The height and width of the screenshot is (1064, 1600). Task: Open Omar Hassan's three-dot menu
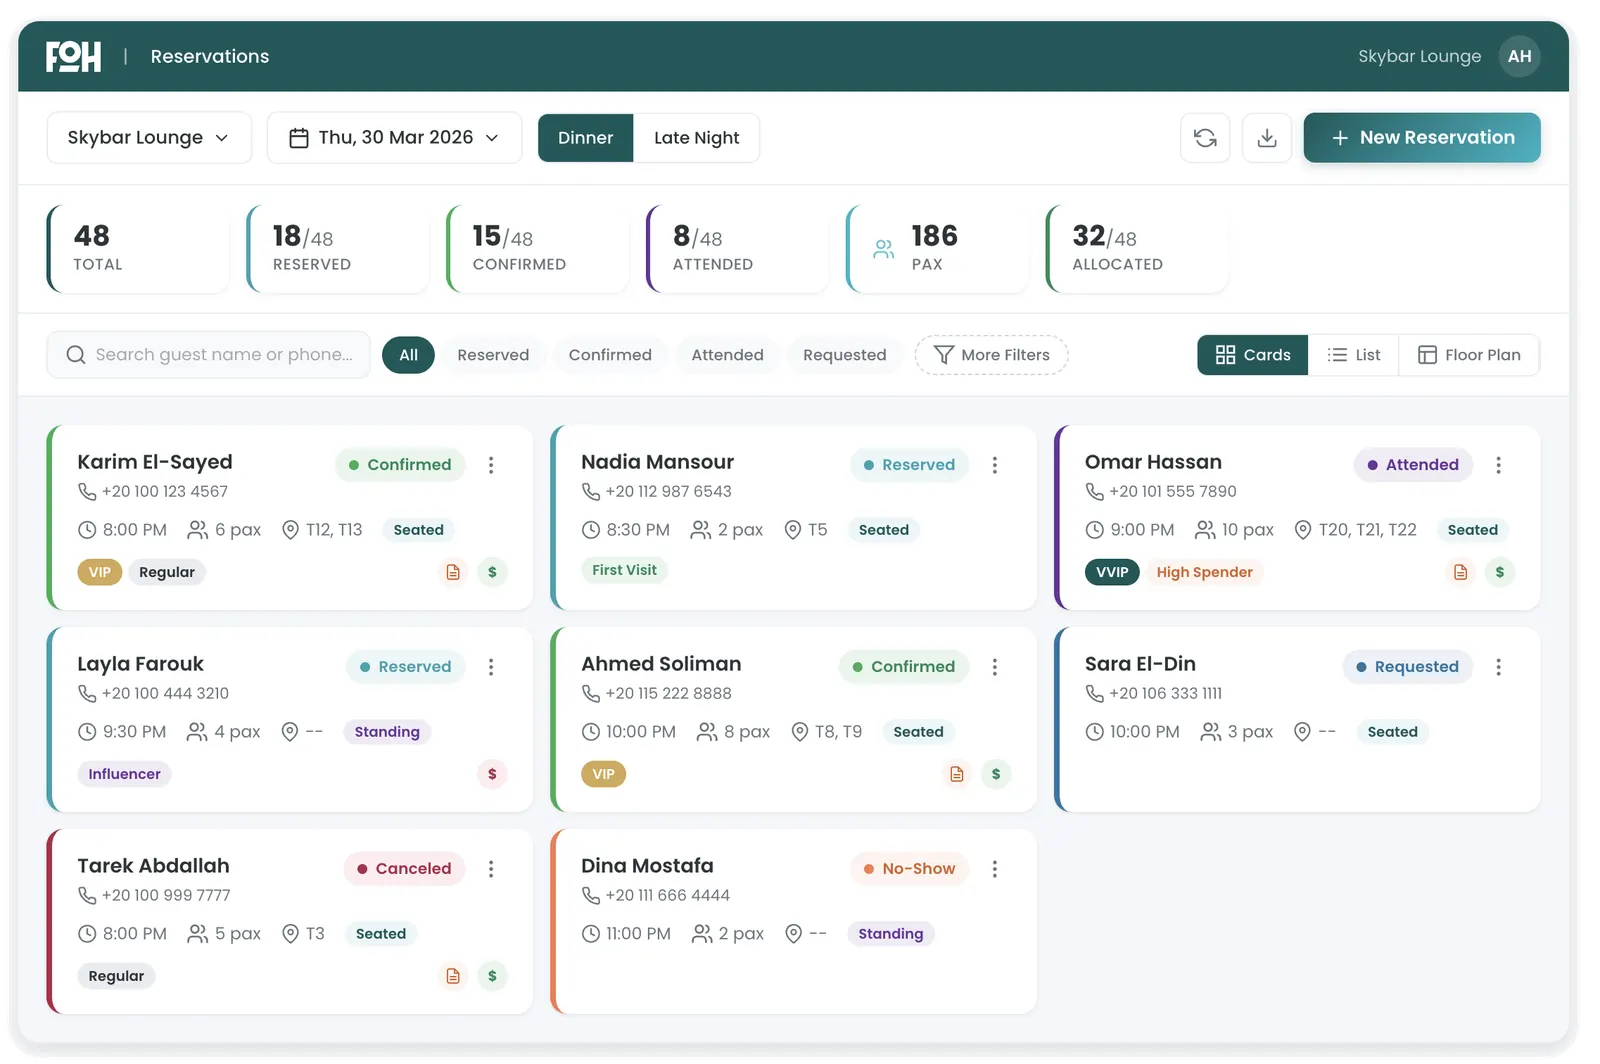1498,465
